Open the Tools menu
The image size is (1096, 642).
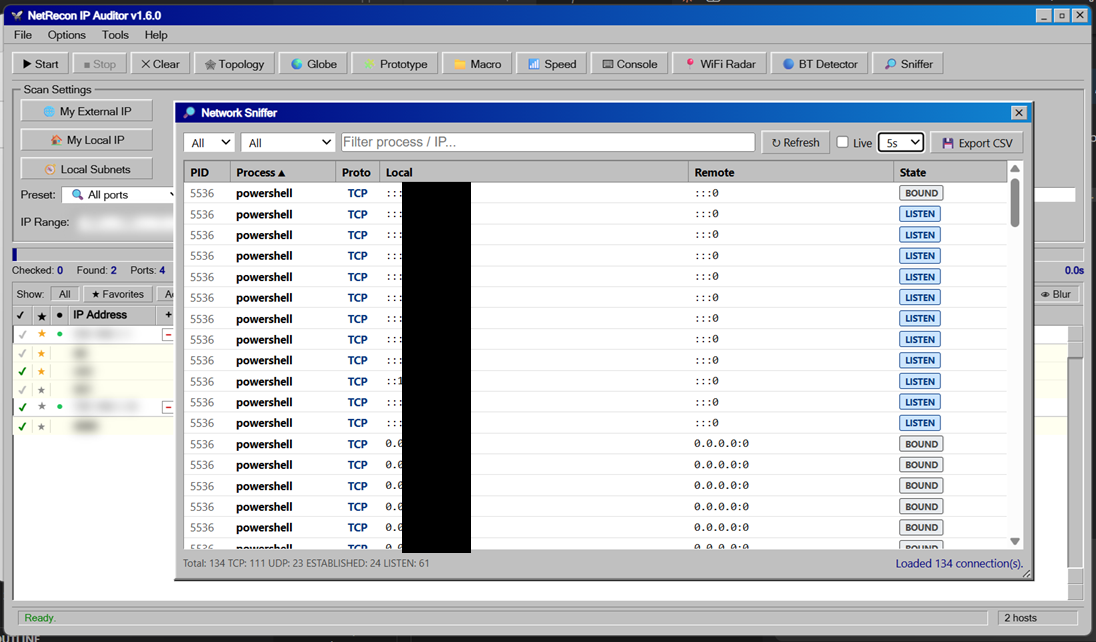(x=115, y=35)
